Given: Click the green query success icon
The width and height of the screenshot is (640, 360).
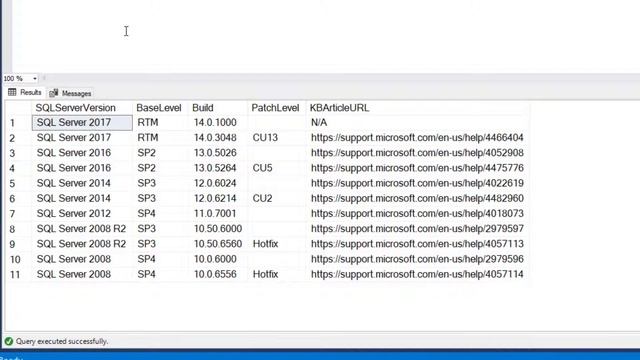Looking at the screenshot, I should click(x=9, y=341).
